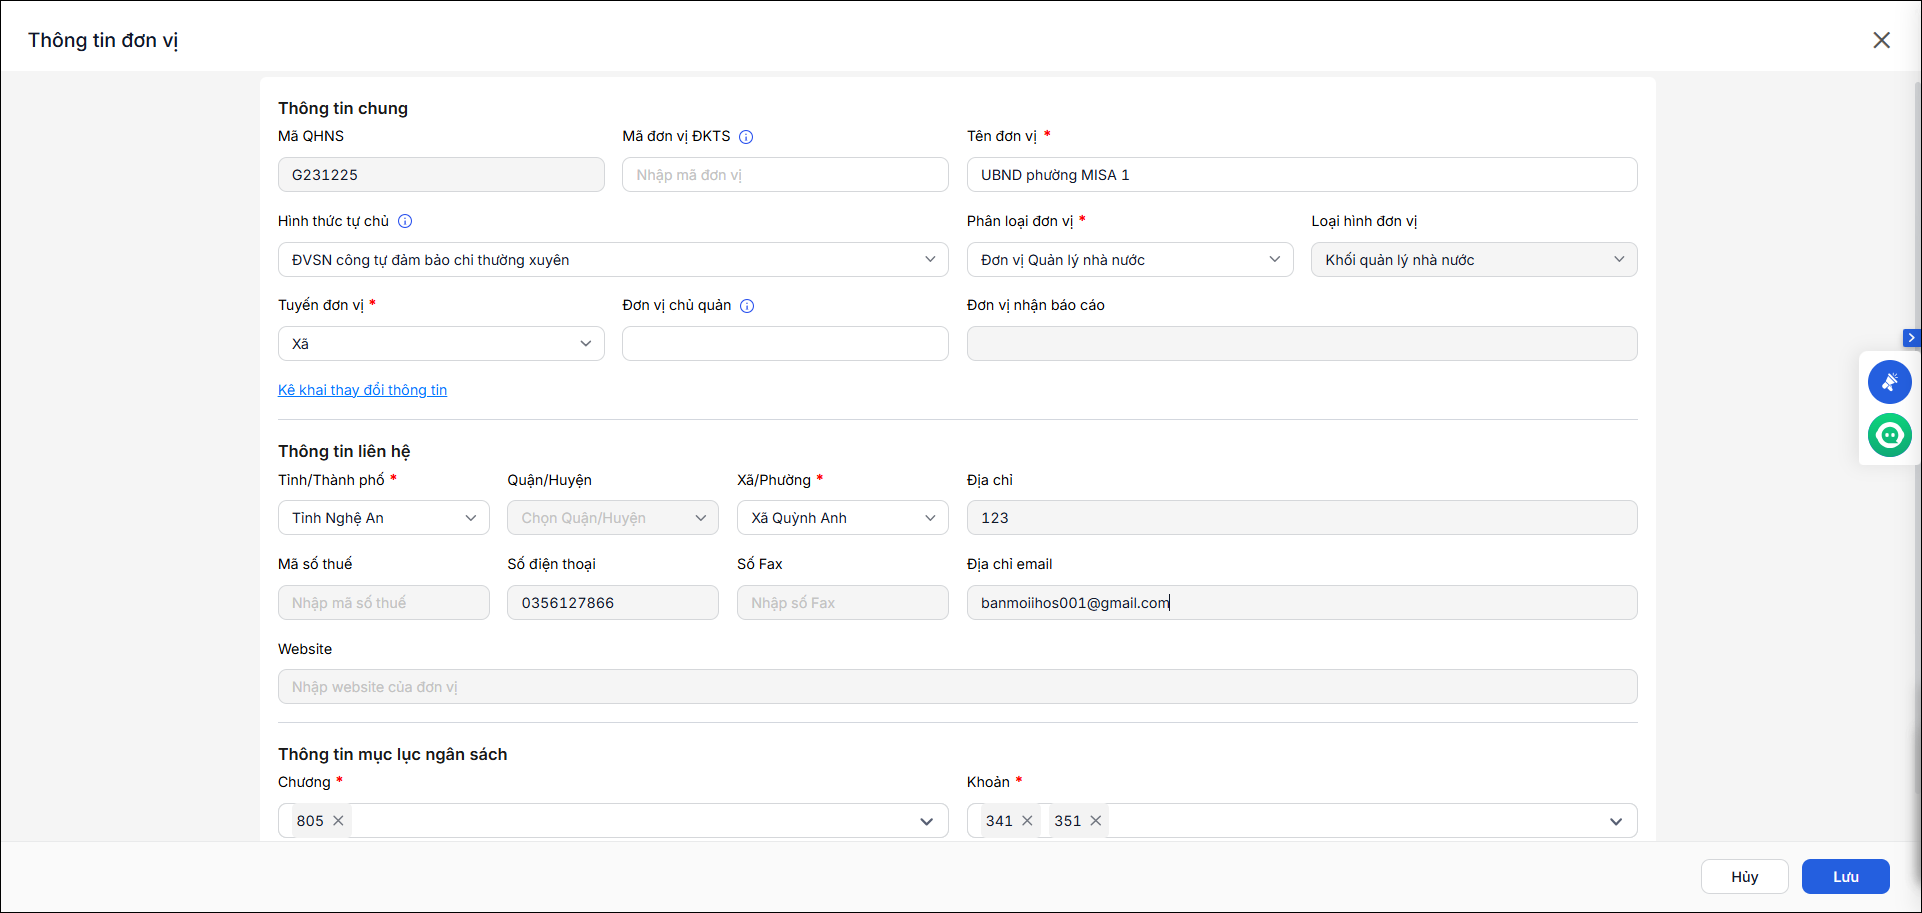Show info tooltip for Hình thức tự chủ
1922x913 pixels.
tap(405, 221)
